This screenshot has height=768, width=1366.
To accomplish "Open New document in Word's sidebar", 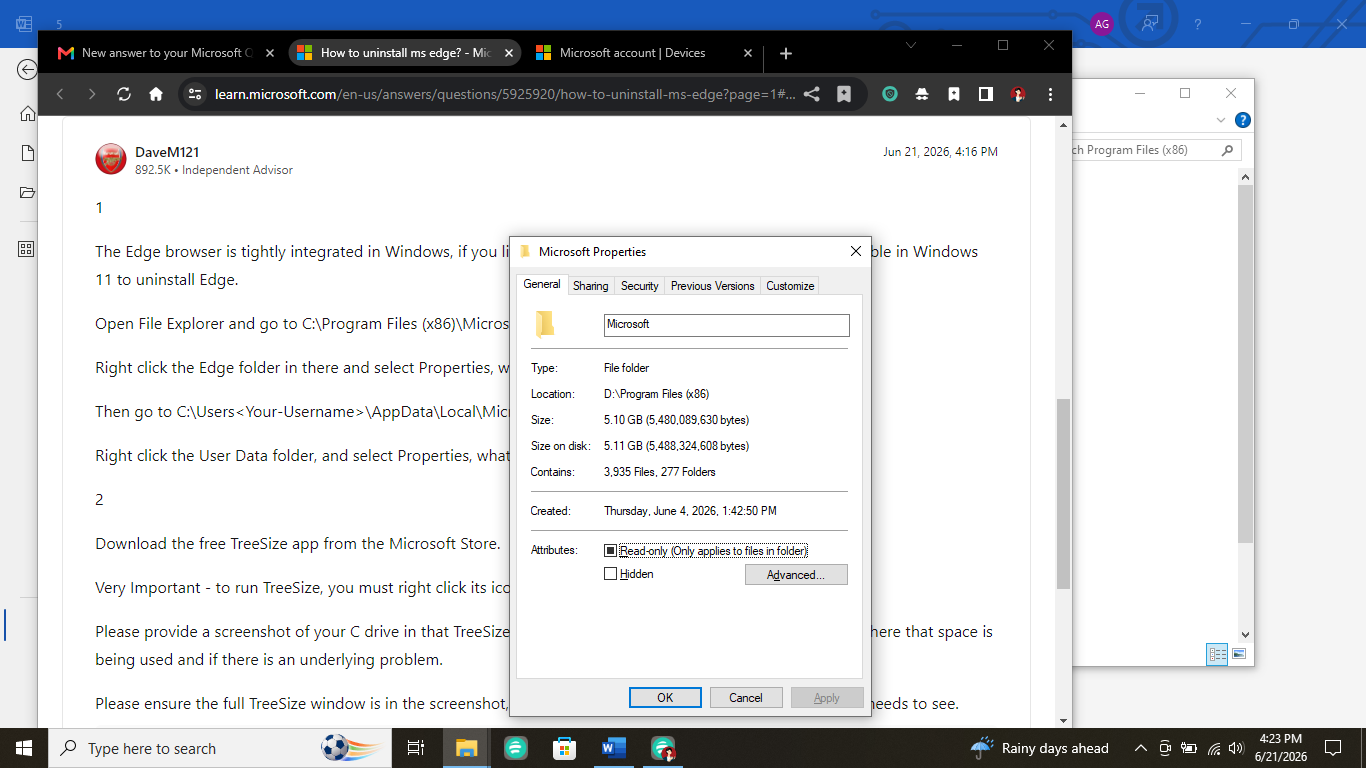I will (x=27, y=153).
